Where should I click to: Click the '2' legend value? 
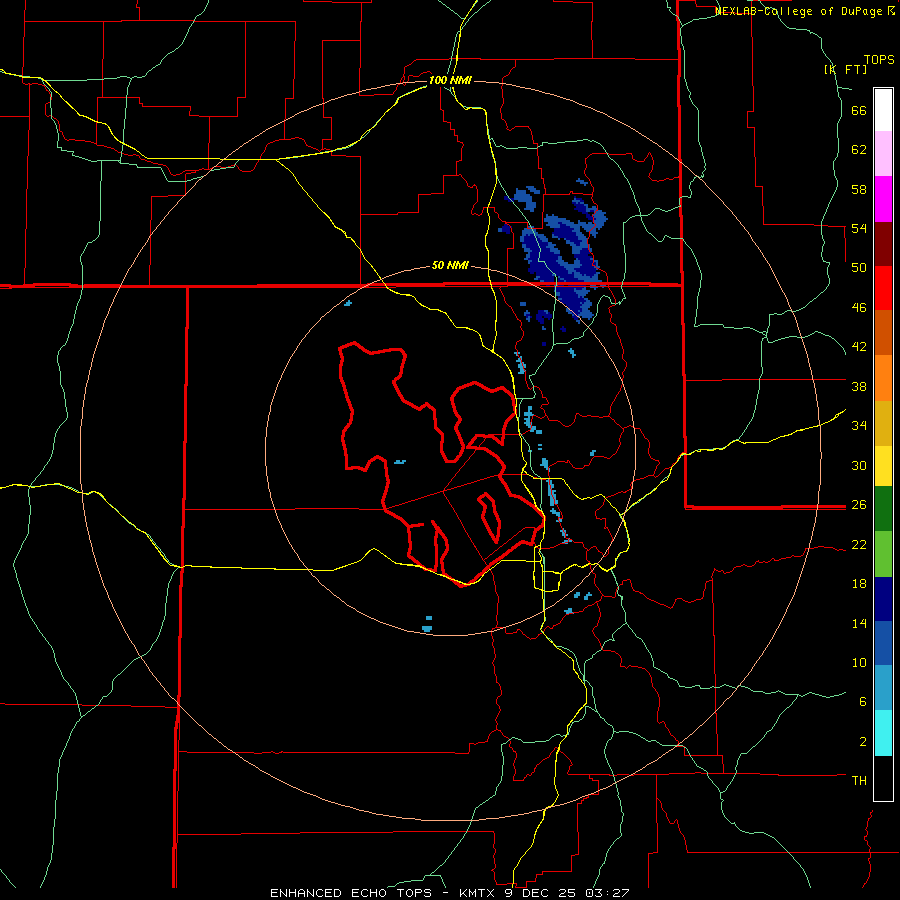click(x=863, y=742)
